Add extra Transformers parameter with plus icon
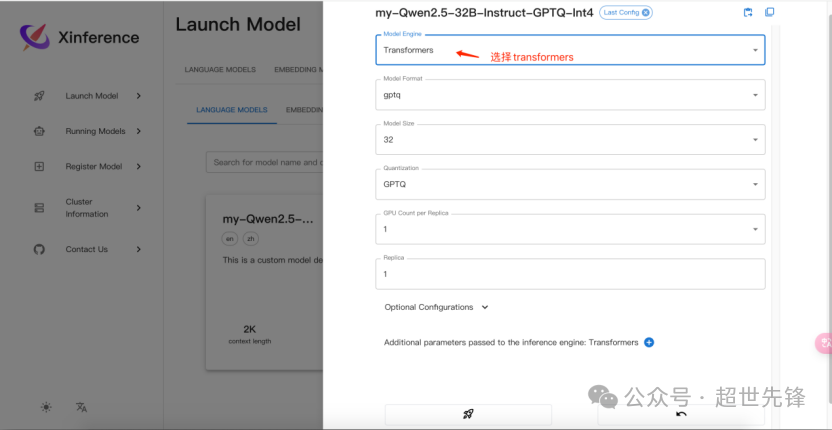The height and width of the screenshot is (430, 832). (x=648, y=342)
